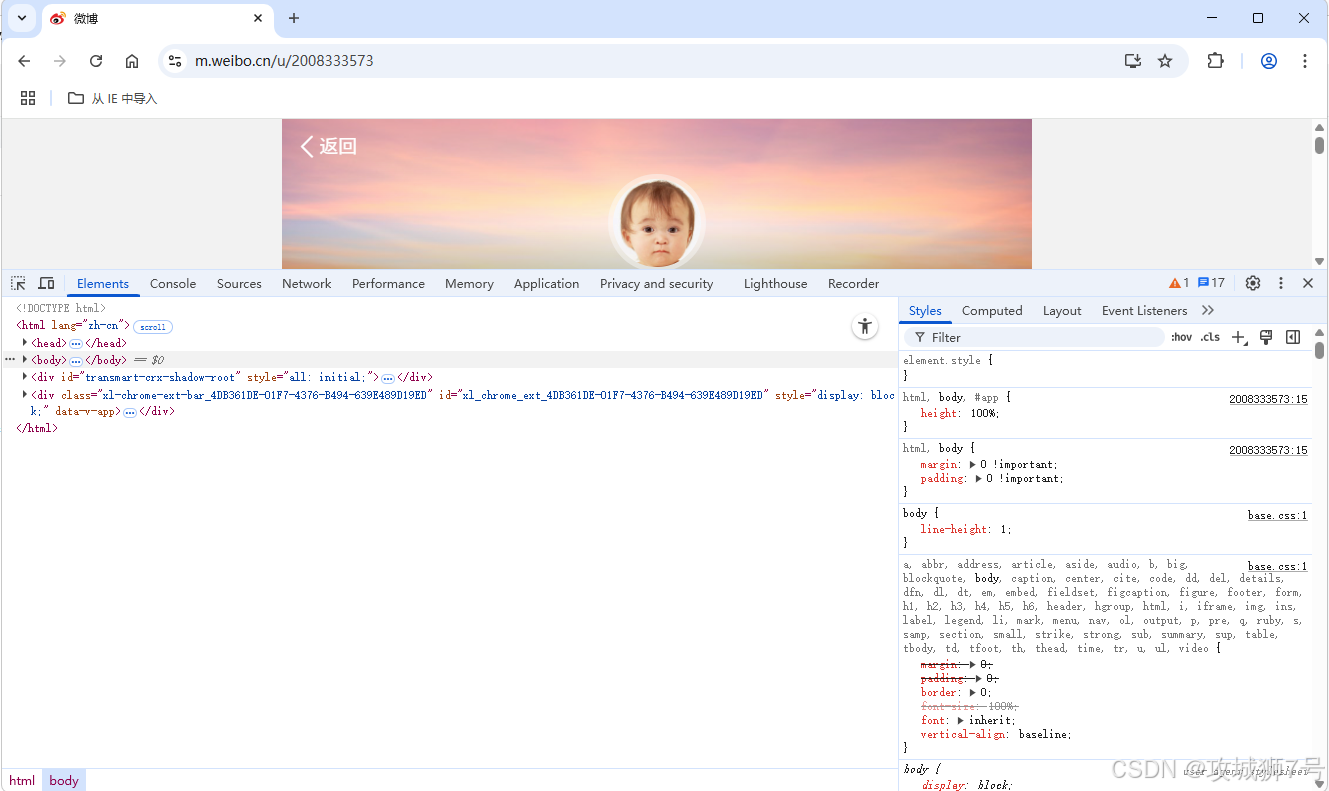
Task: Open the 从 IE 中导入 bookmarks folder
Action: [112, 98]
